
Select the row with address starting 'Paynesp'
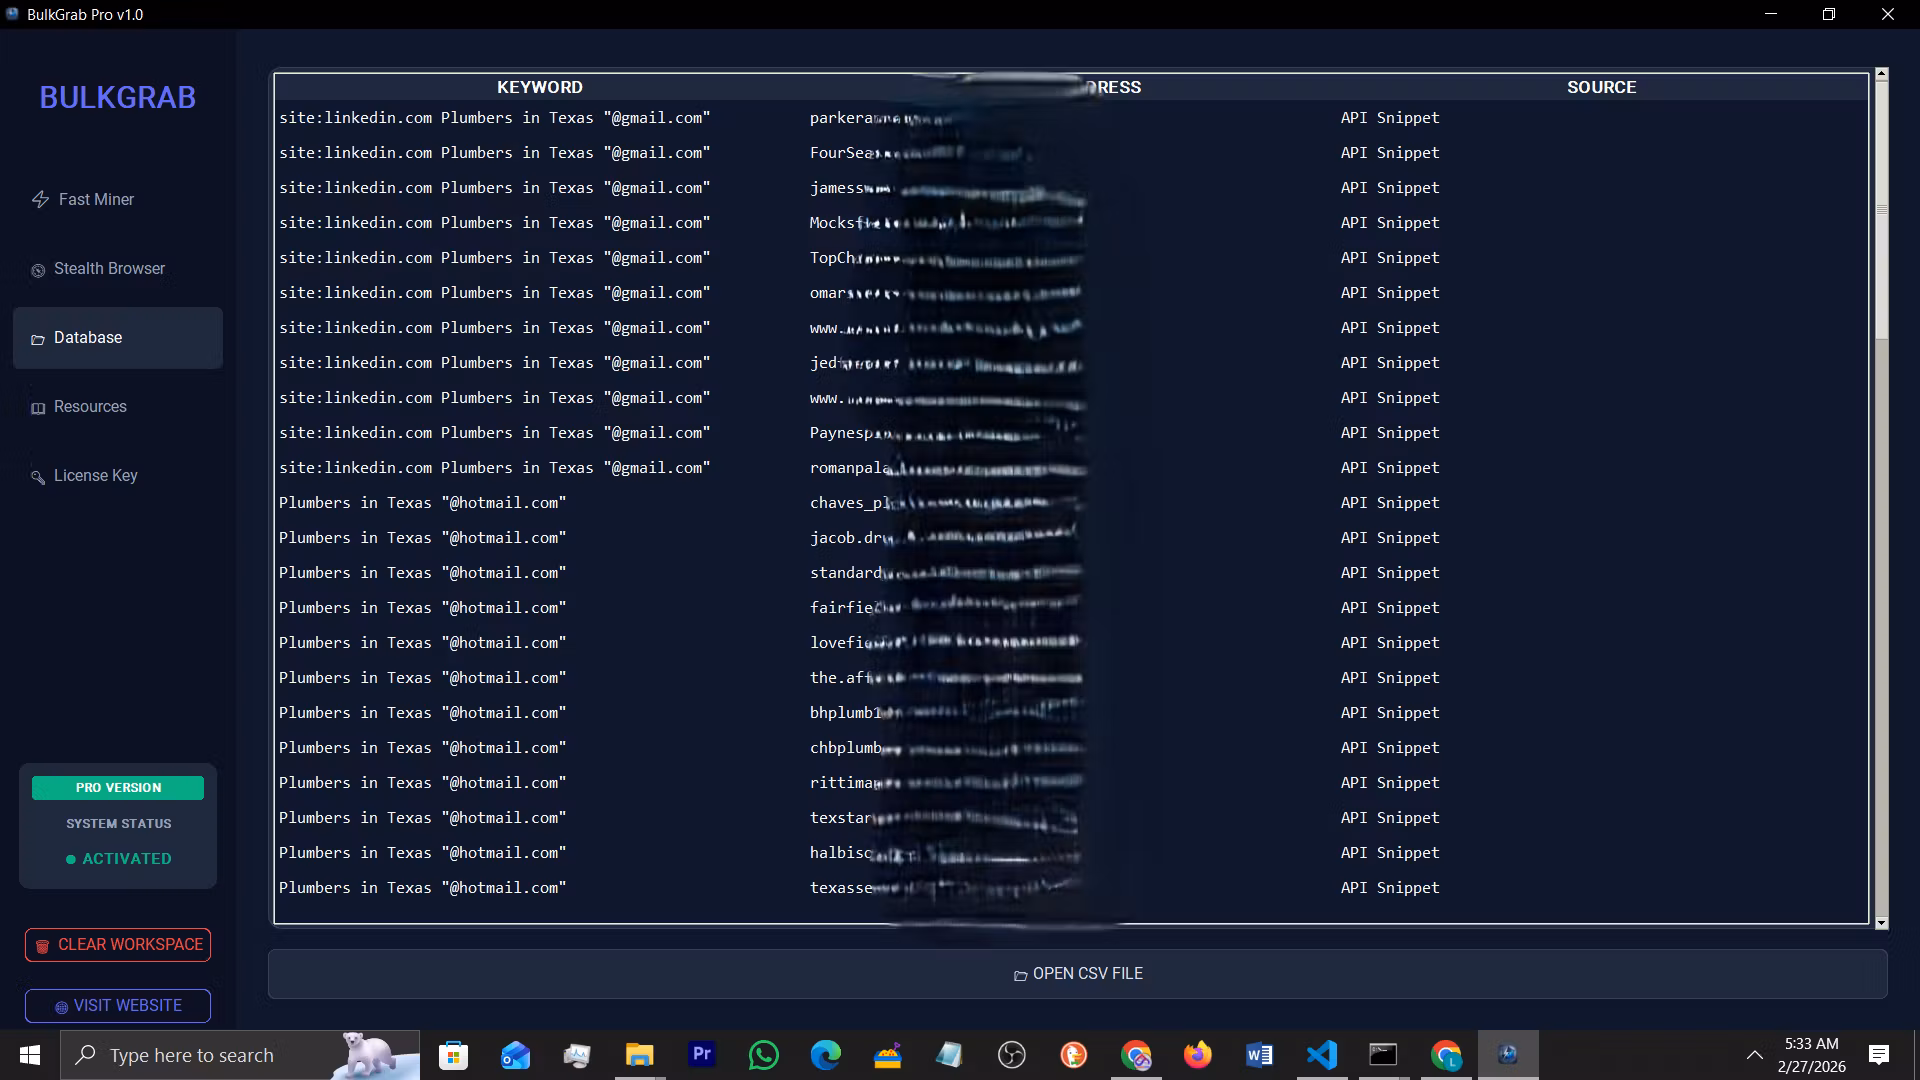[1071, 433]
